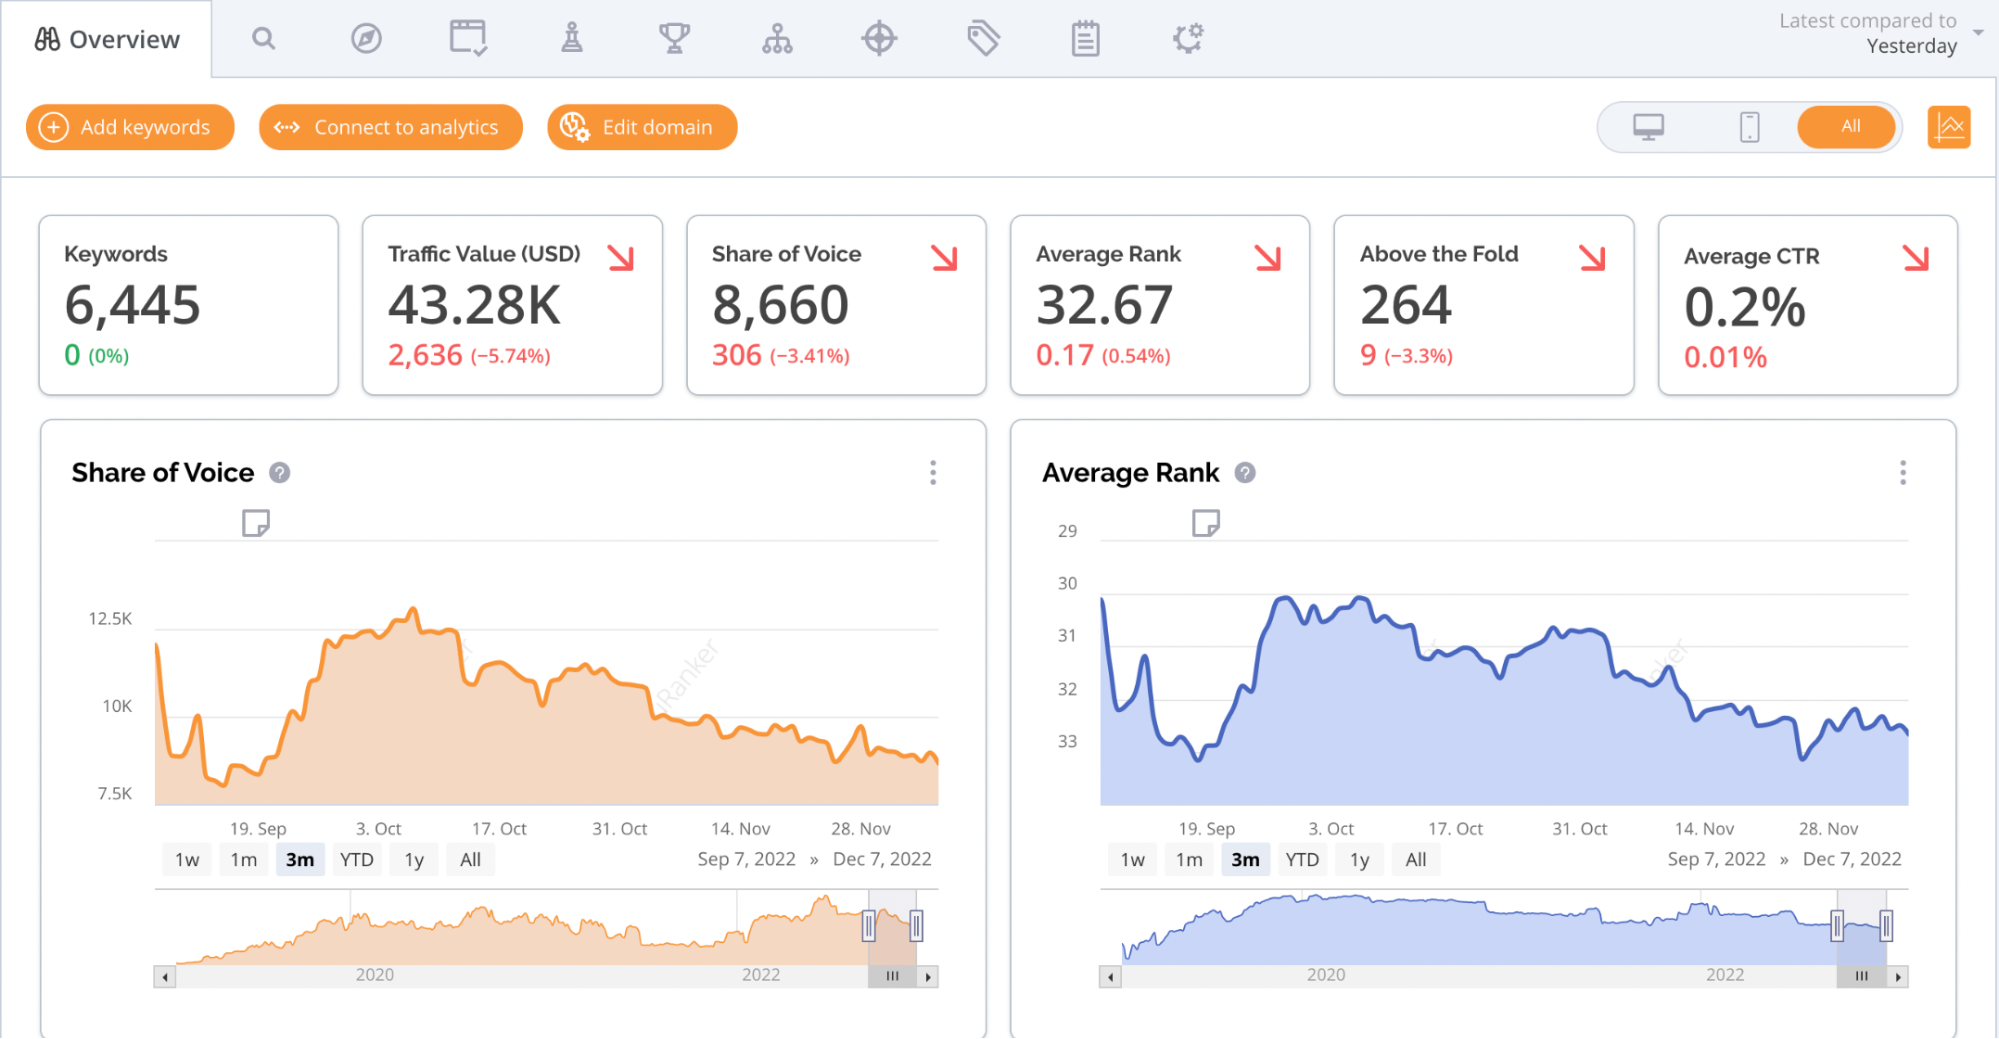Image resolution: width=1999 pixels, height=1039 pixels.
Task: Switch to mobile device filter
Action: point(1749,127)
